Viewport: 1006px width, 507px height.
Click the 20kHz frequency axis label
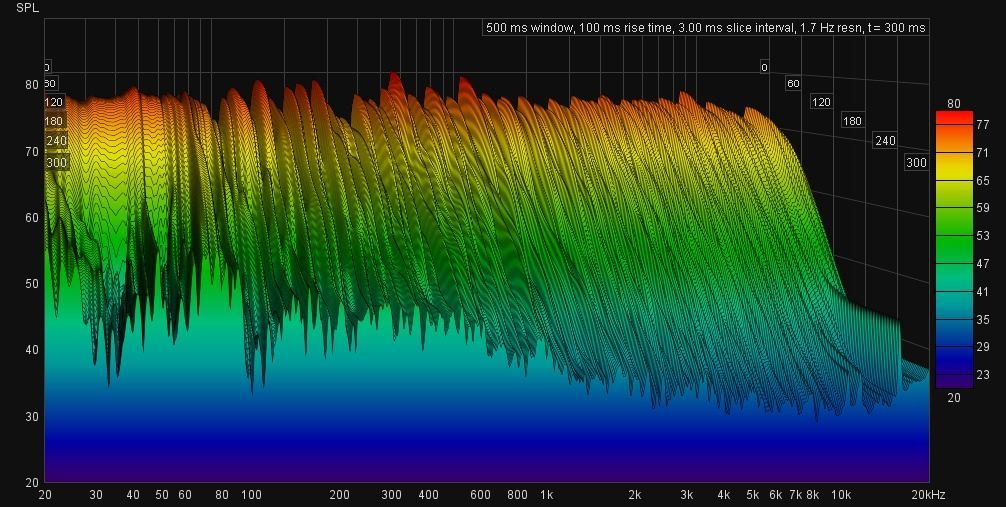(928, 495)
